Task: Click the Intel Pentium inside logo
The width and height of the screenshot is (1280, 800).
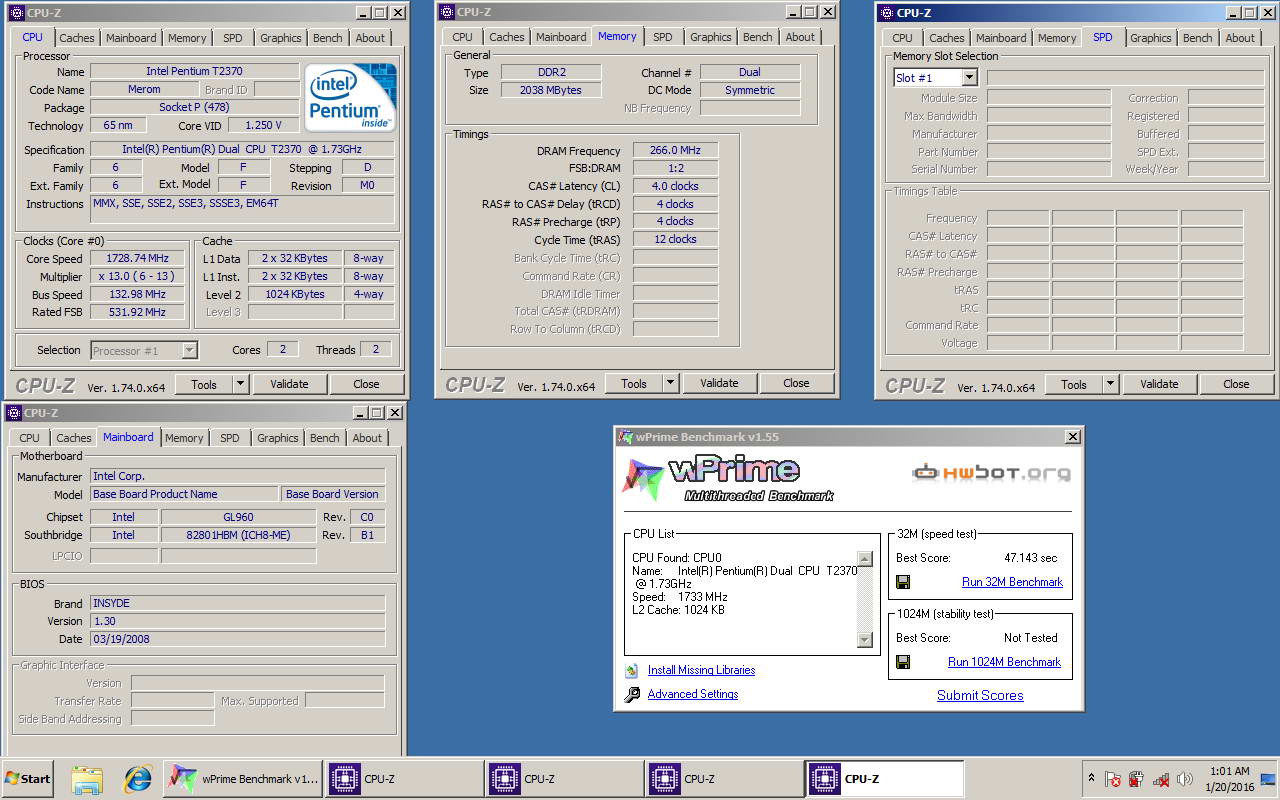Action: click(x=350, y=96)
